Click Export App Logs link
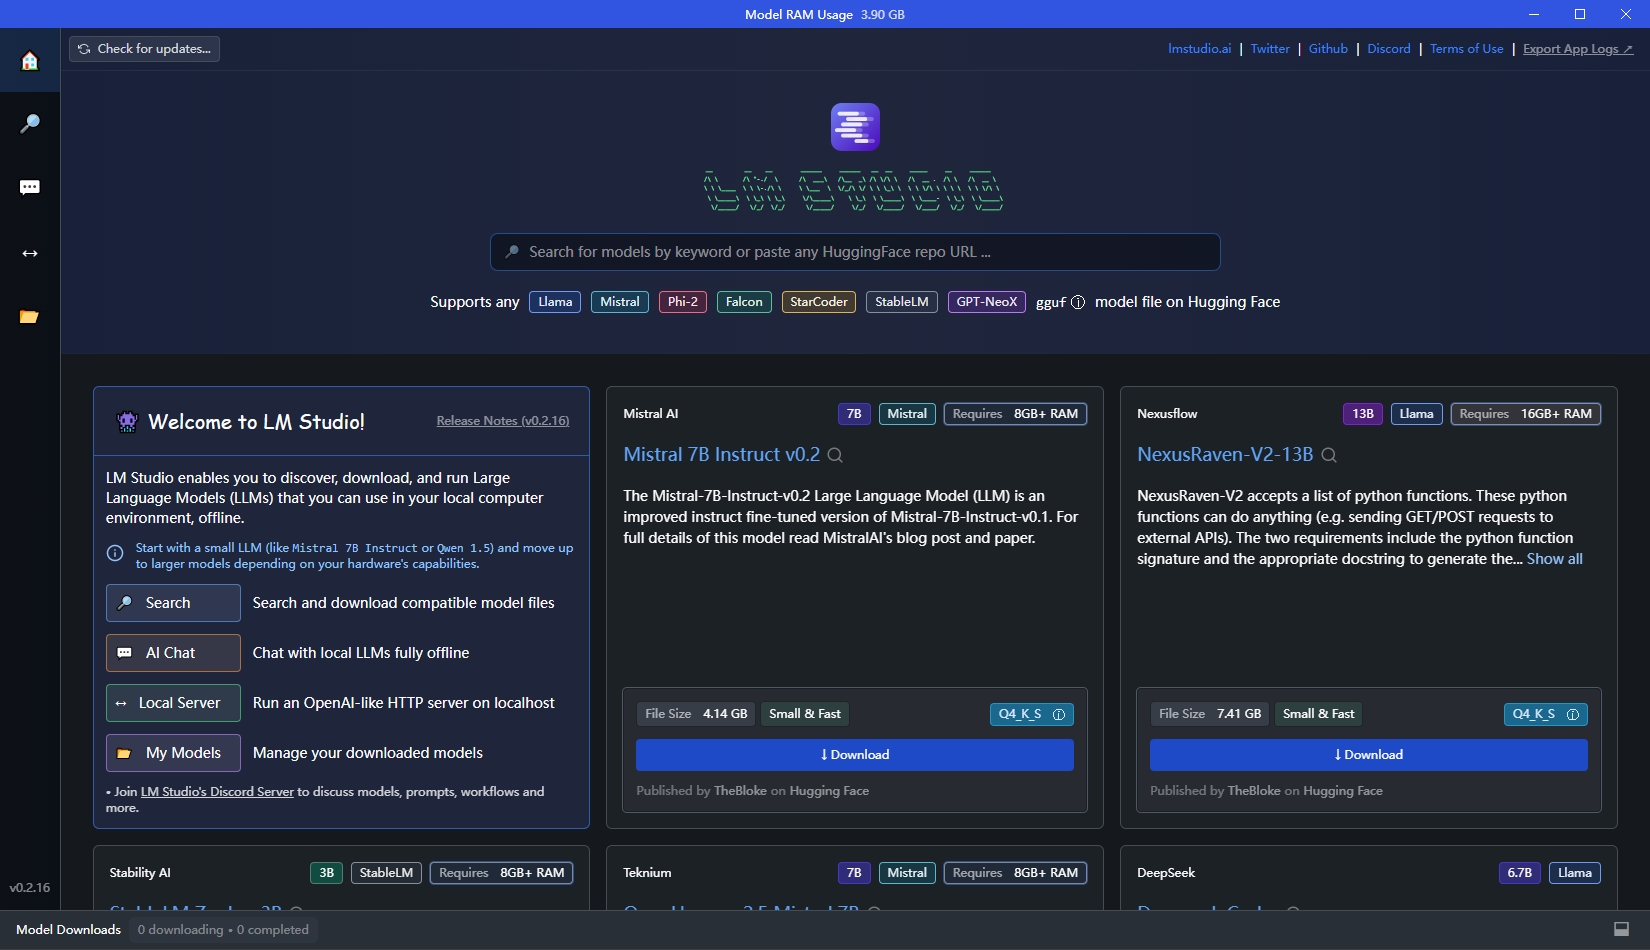The height and width of the screenshot is (950, 1650). pyautogui.click(x=1578, y=49)
